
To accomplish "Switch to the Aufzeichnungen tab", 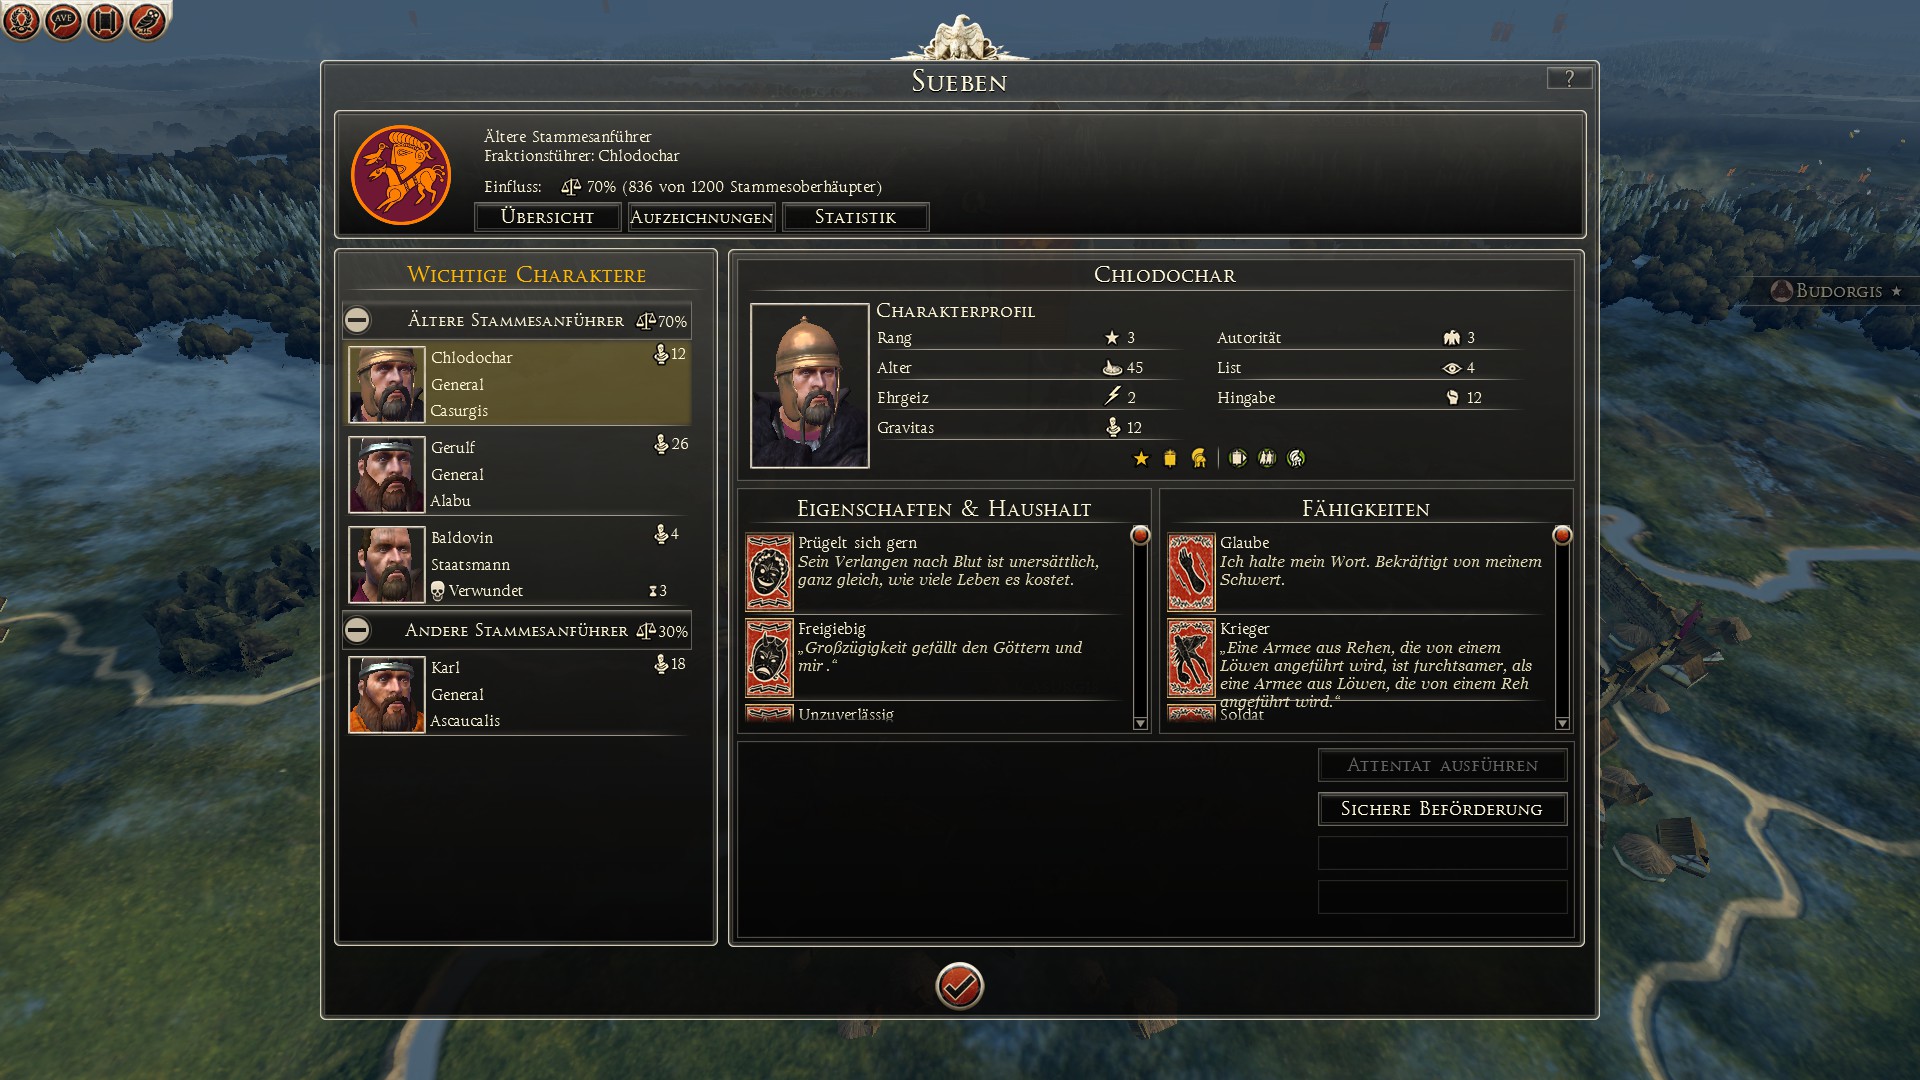I will [x=701, y=217].
